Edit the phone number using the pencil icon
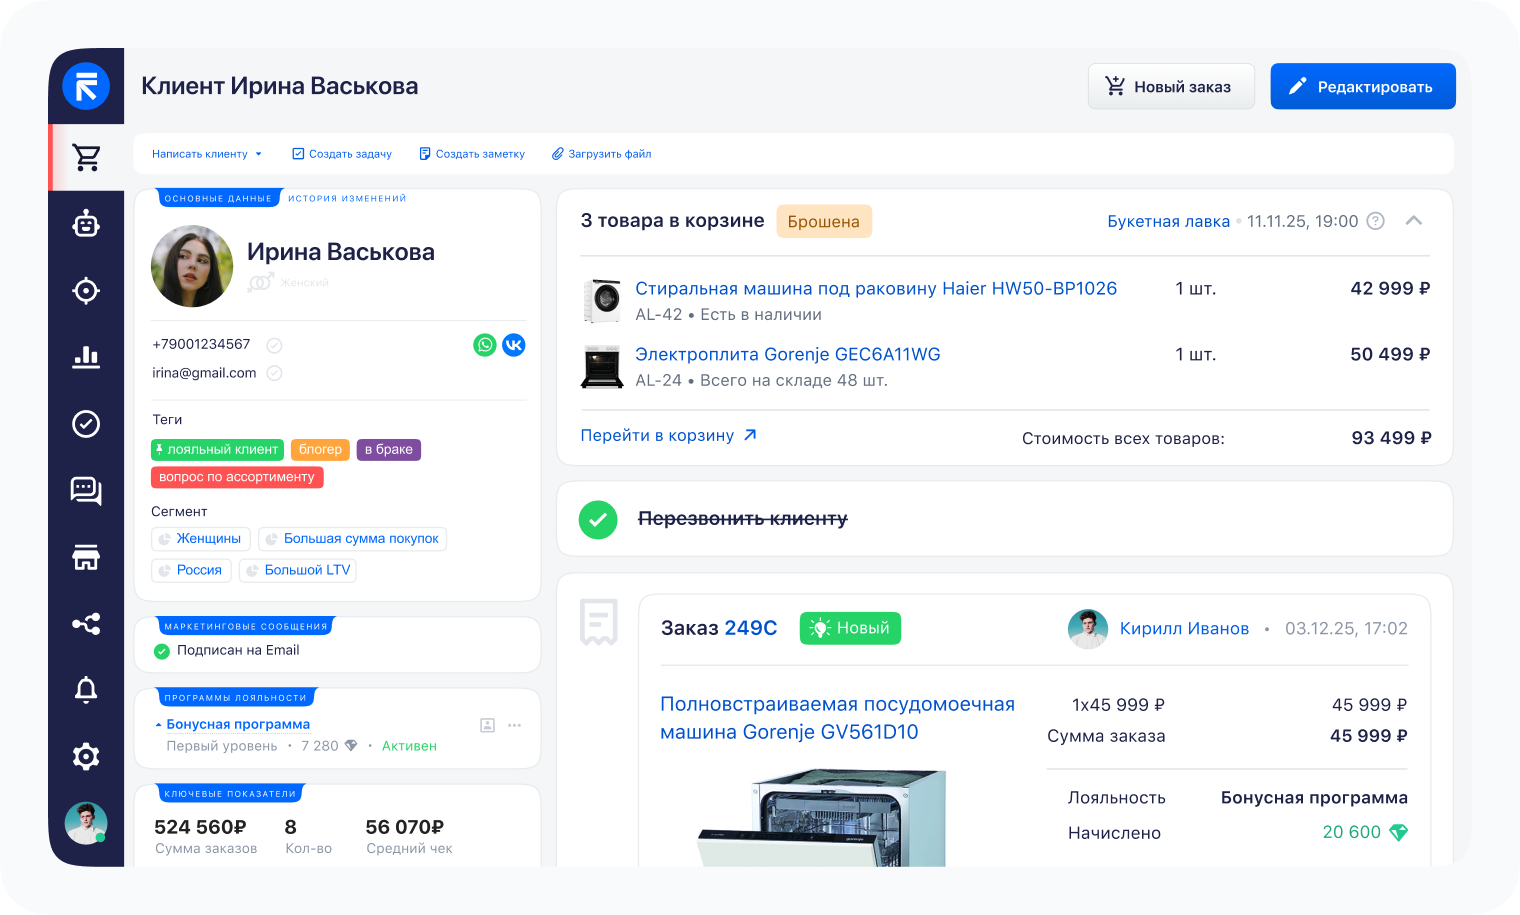This screenshot has height=915, width=1520. point(274,344)
